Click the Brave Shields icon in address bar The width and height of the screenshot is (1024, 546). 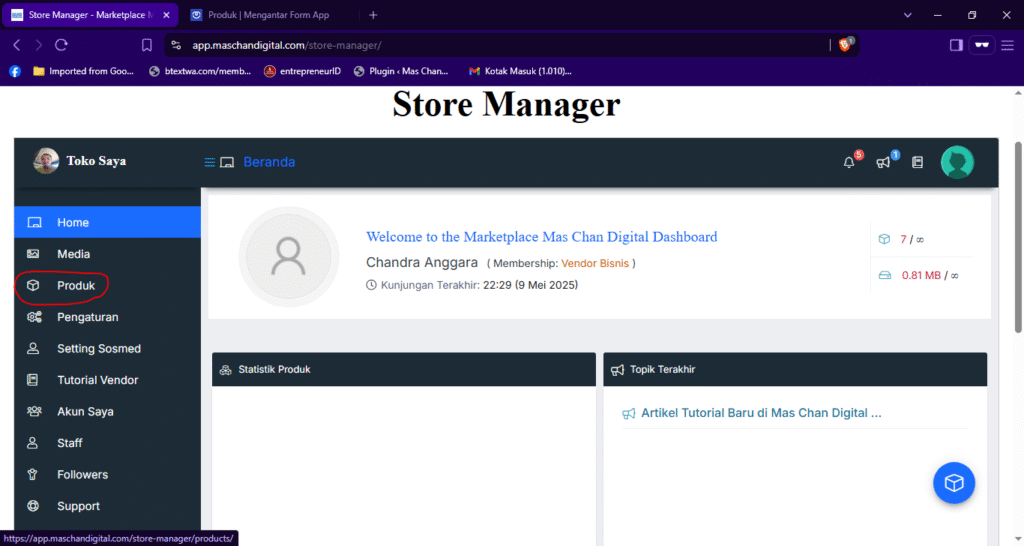(845, 44)
